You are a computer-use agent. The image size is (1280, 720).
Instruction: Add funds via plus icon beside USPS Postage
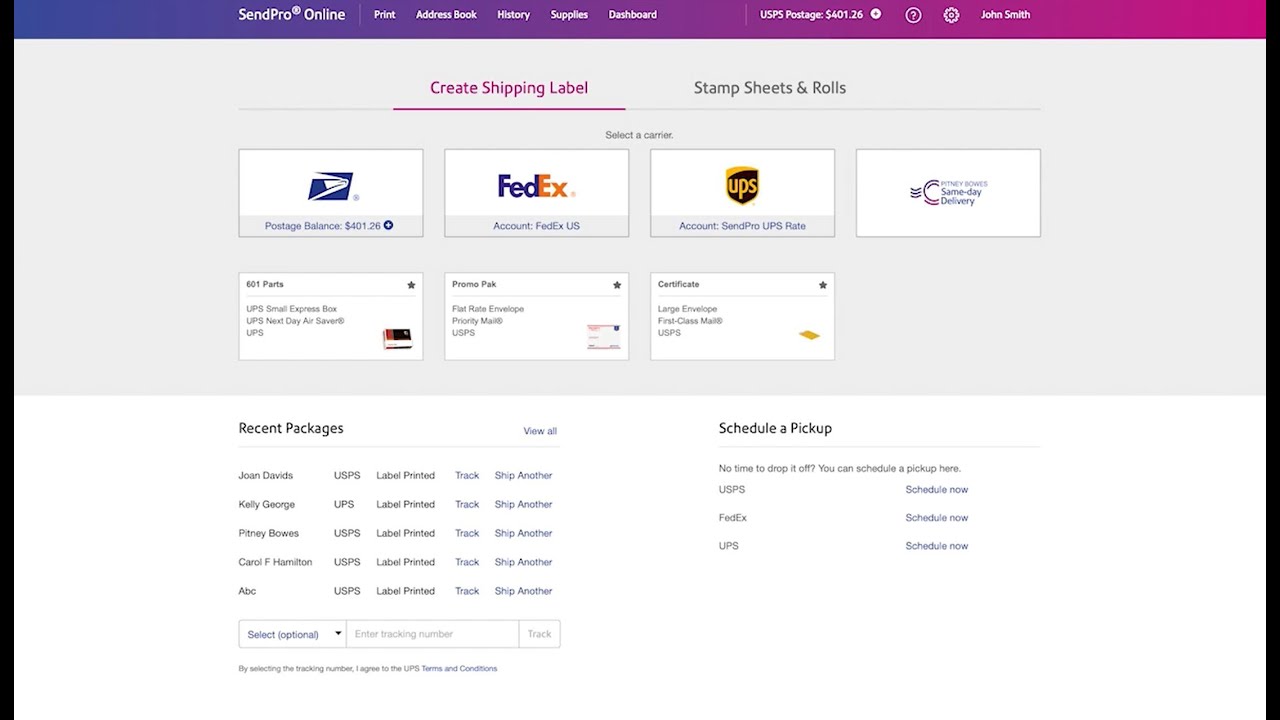tap(876, 14)
